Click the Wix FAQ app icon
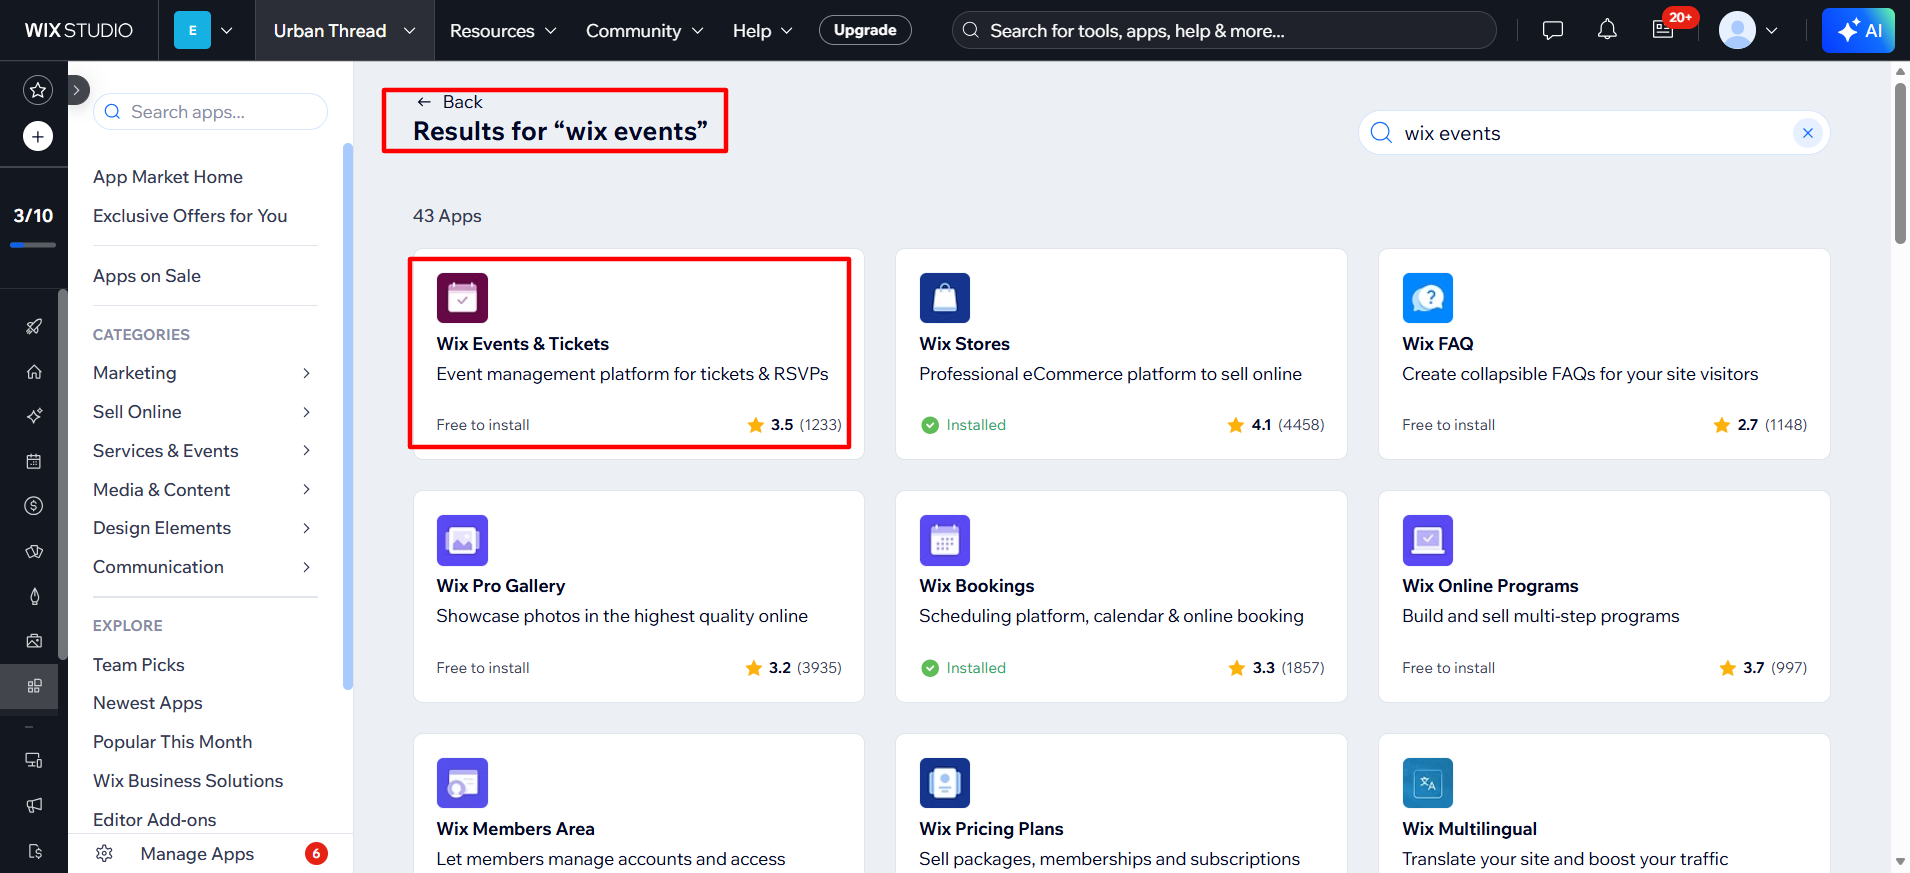The image size is (1910, 873). click(x=1428, y=298)
